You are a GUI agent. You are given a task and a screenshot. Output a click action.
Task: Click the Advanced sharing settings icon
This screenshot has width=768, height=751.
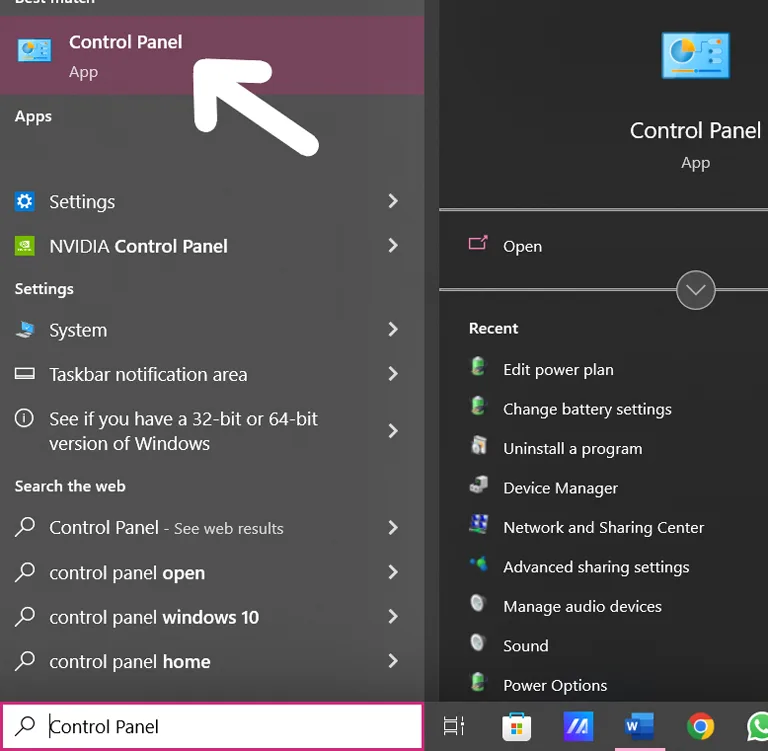(479, 564)
